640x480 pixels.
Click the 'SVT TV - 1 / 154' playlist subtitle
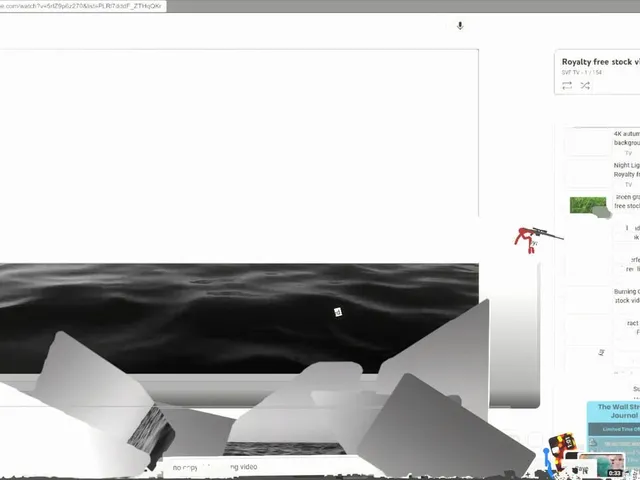[x=582, y=73]
